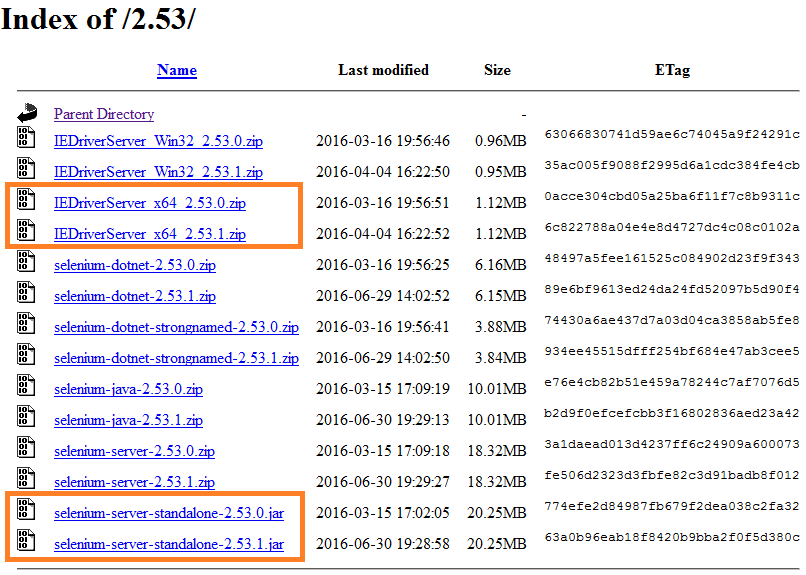Download selenium-java-2.53.0.zip
Viewport: 806px width, 575px height.
(x=128, y=389)
